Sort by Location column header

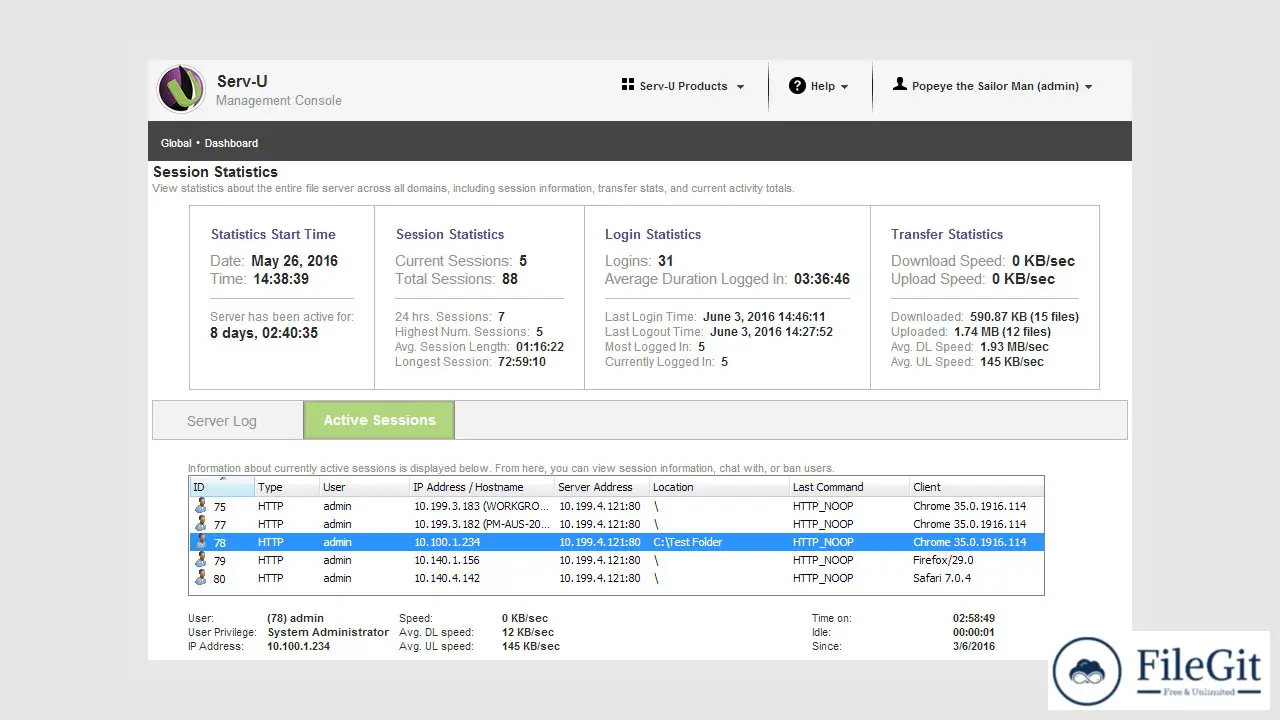[718, 487]
